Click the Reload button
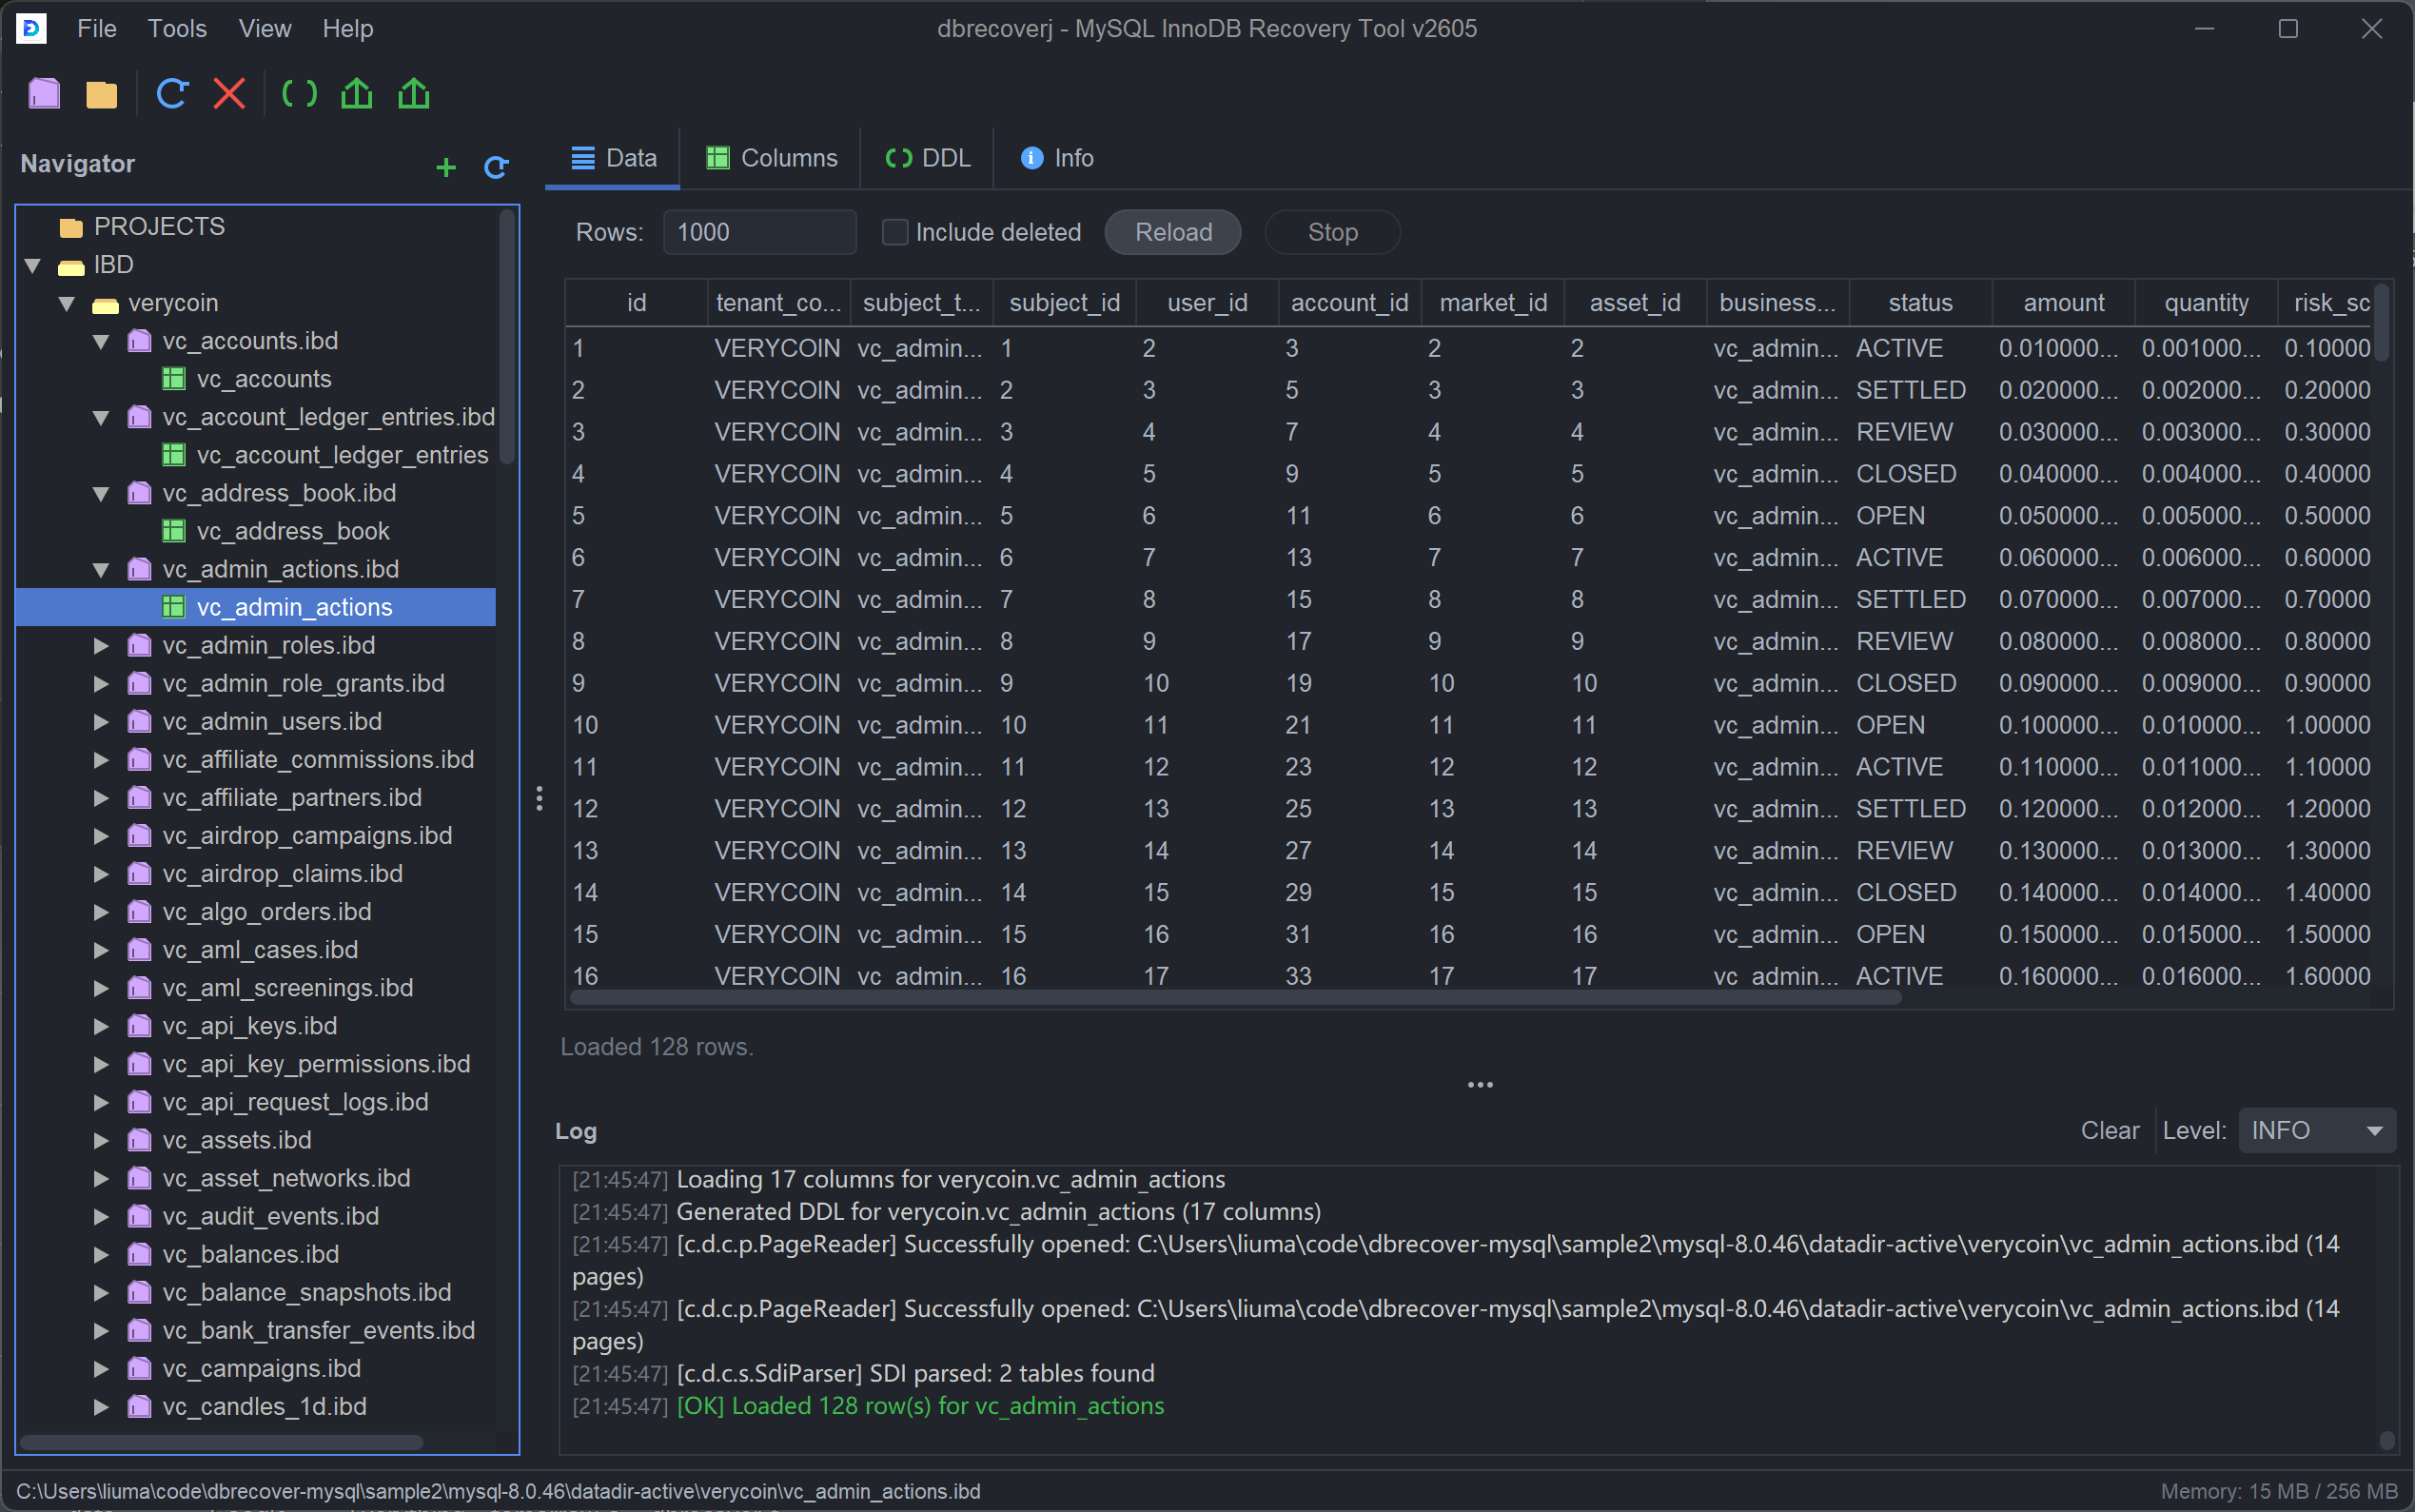Viewport: 2415px width, 1512px height. (1173, 232)
